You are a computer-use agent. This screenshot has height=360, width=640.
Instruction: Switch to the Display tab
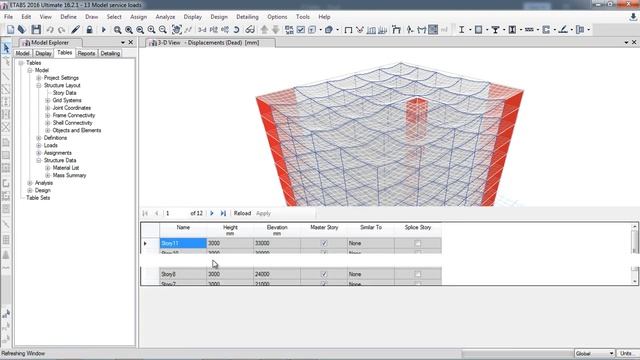click(43, 53)
